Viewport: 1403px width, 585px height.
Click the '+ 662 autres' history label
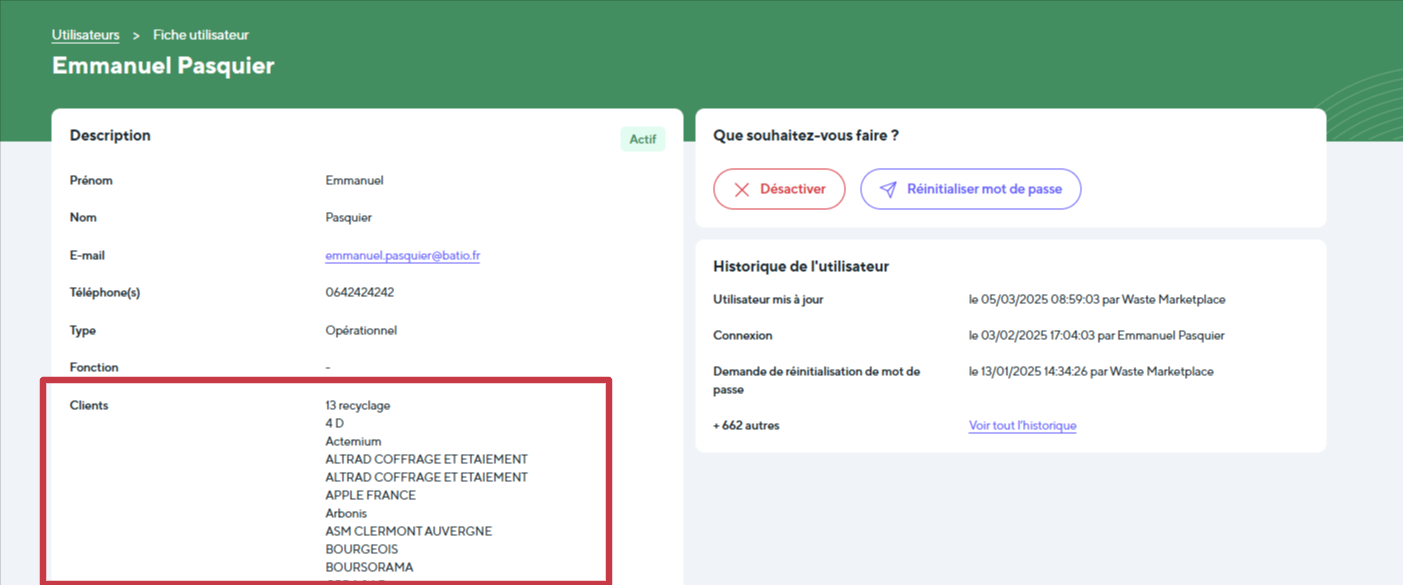(746, 426)
